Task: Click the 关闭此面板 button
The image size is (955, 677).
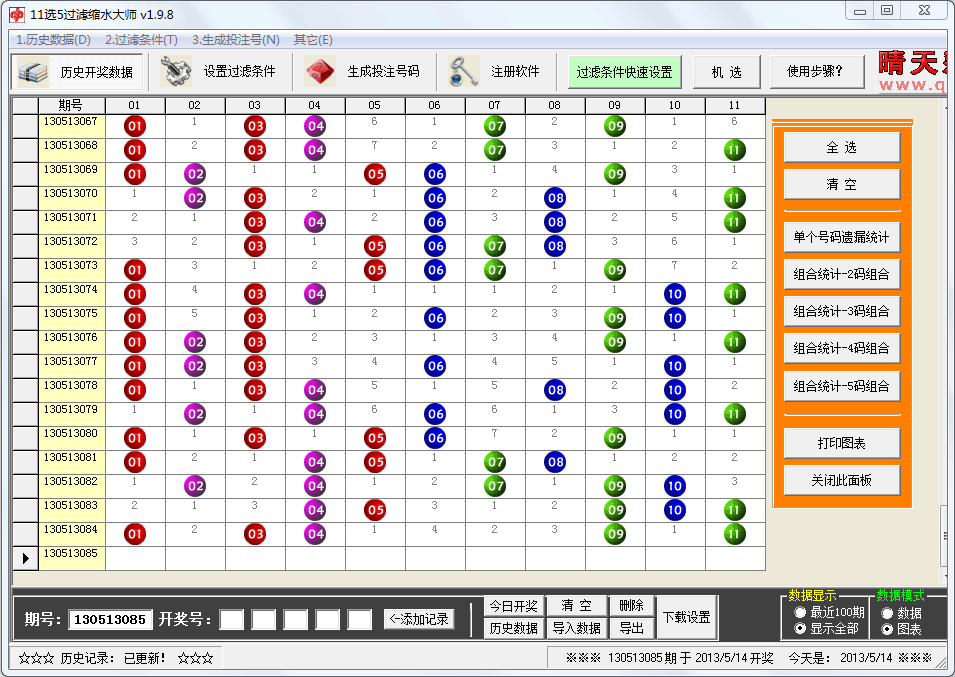Action: pyautogui.click(x=841, y=480)
